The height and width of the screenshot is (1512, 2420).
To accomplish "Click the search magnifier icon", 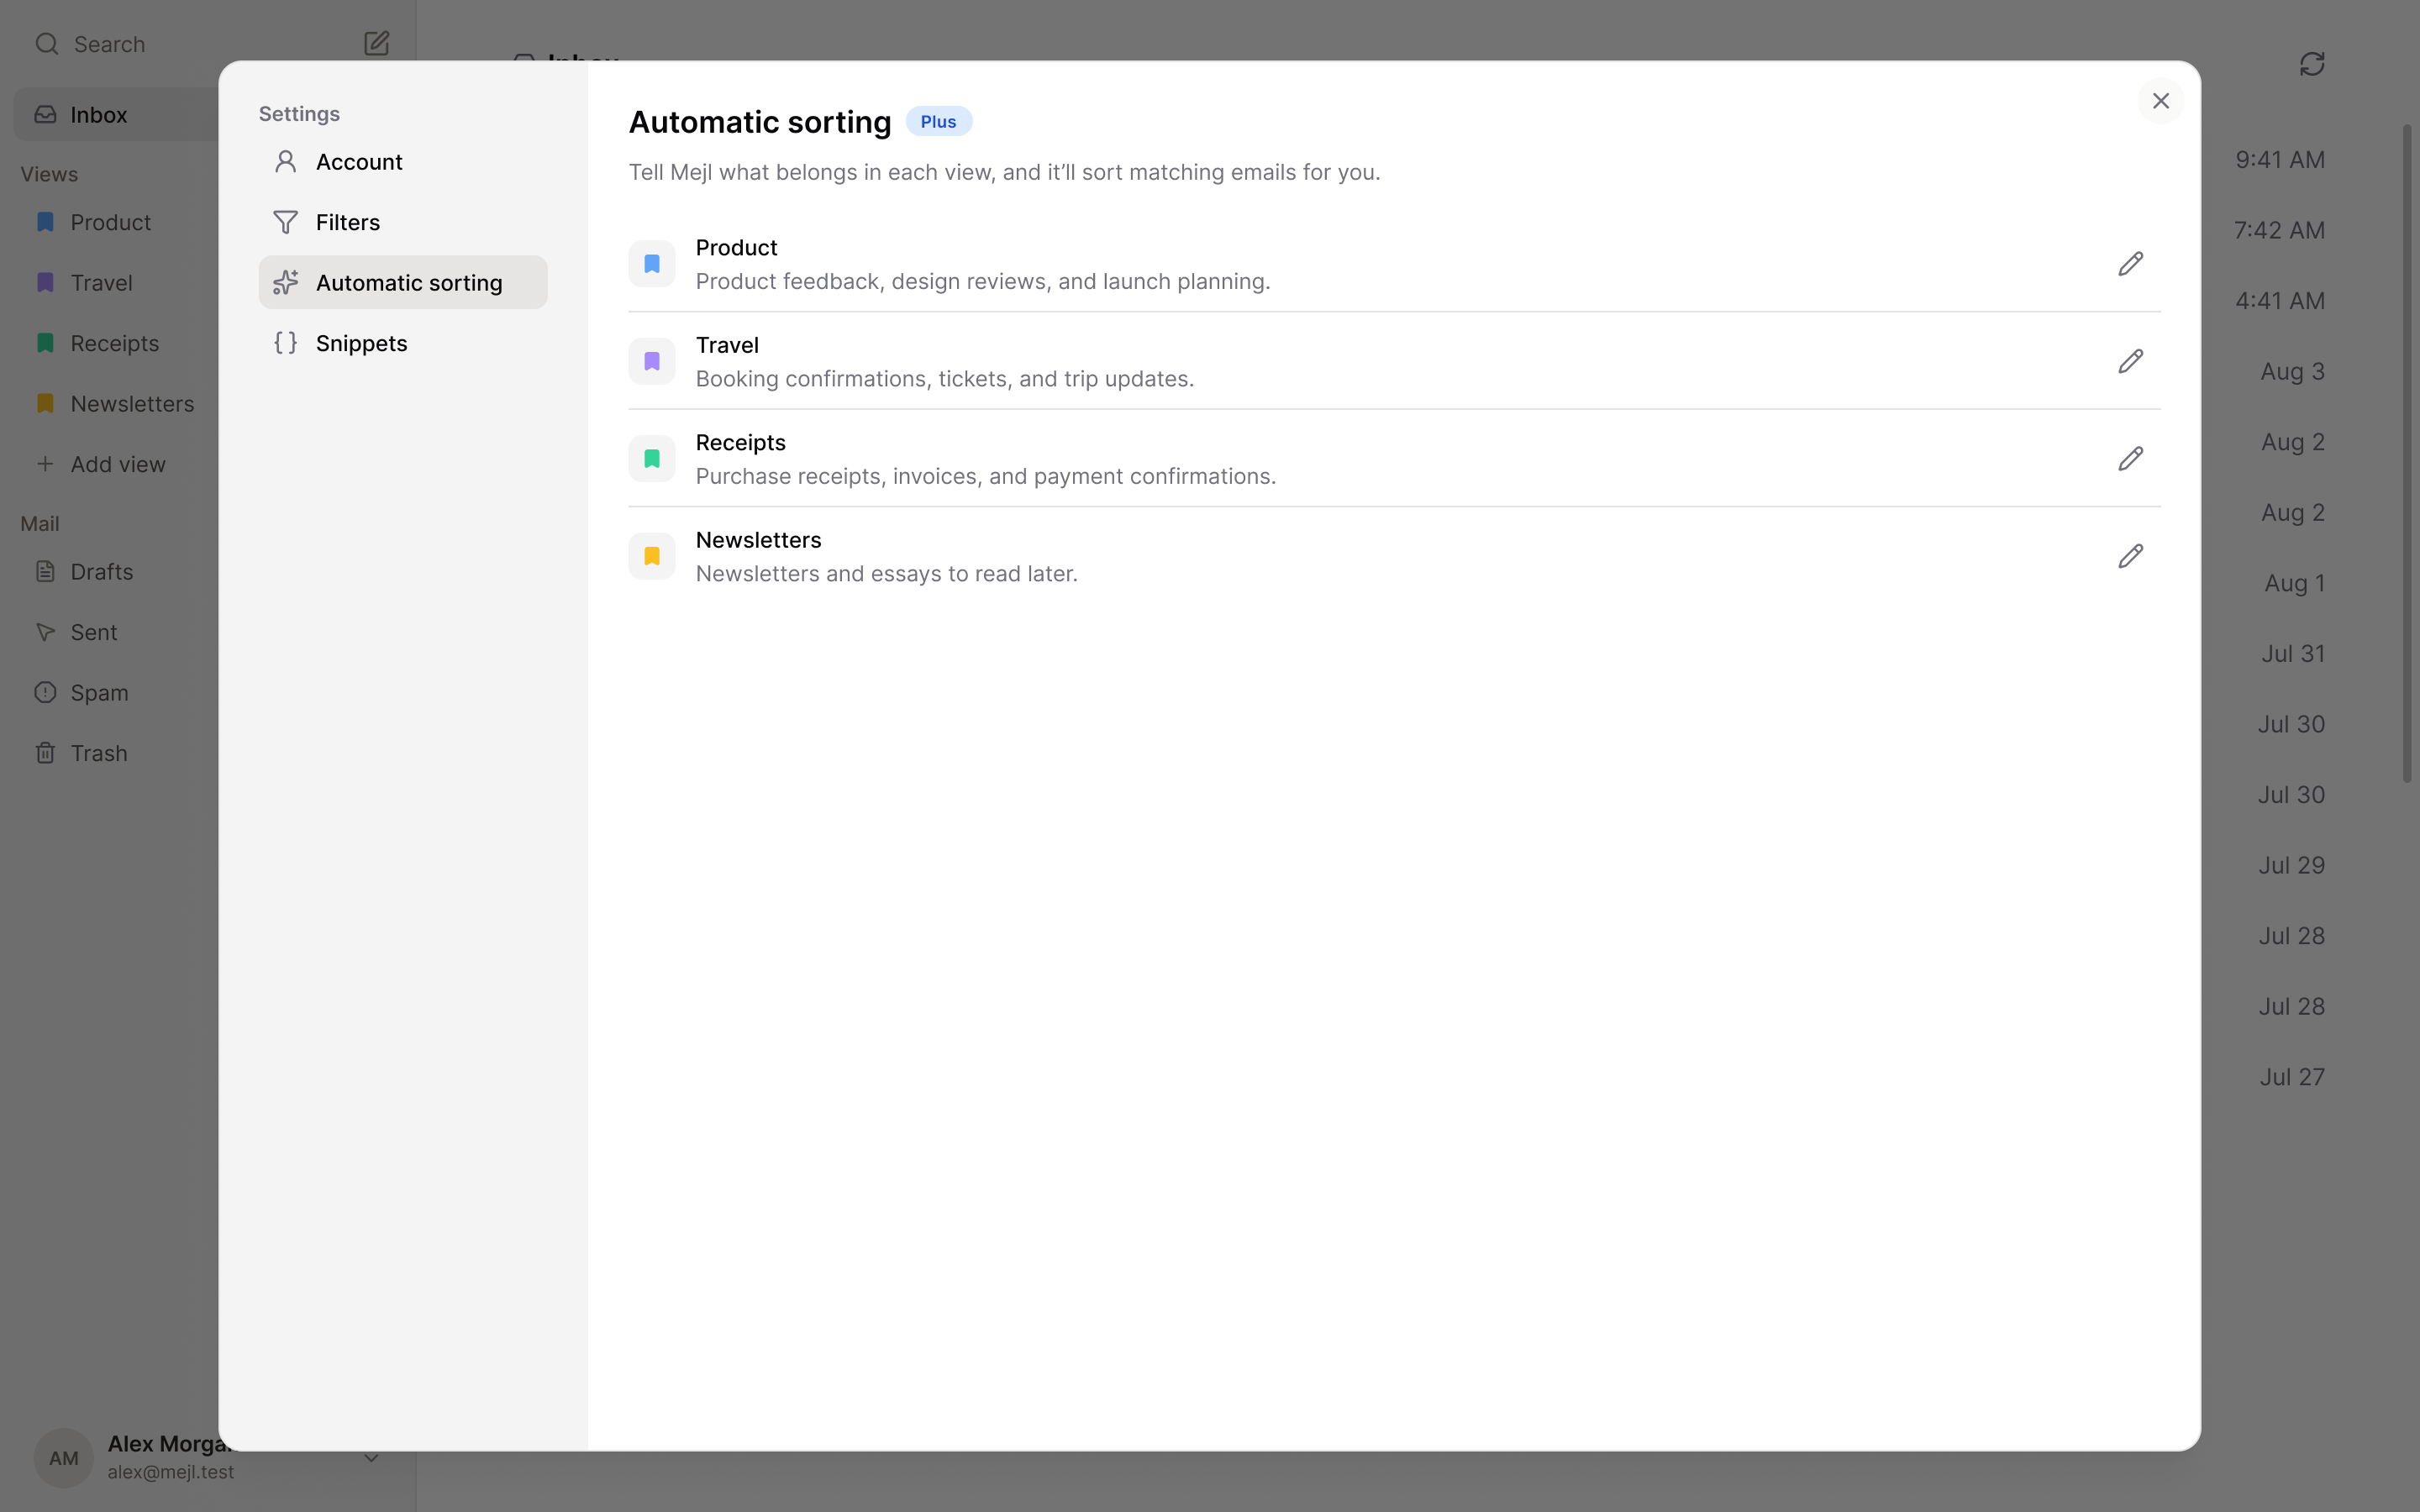I will [x=47, y=44].
